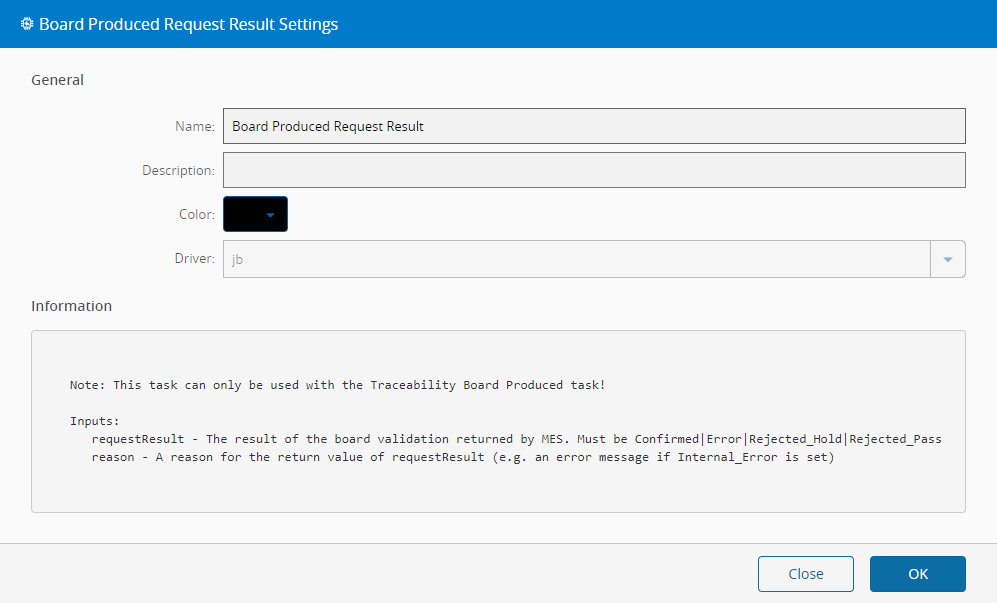The height and width of the screenshot is (603, 997).
Task: Click the Note line about Traceability task
Action: [337, 385]
